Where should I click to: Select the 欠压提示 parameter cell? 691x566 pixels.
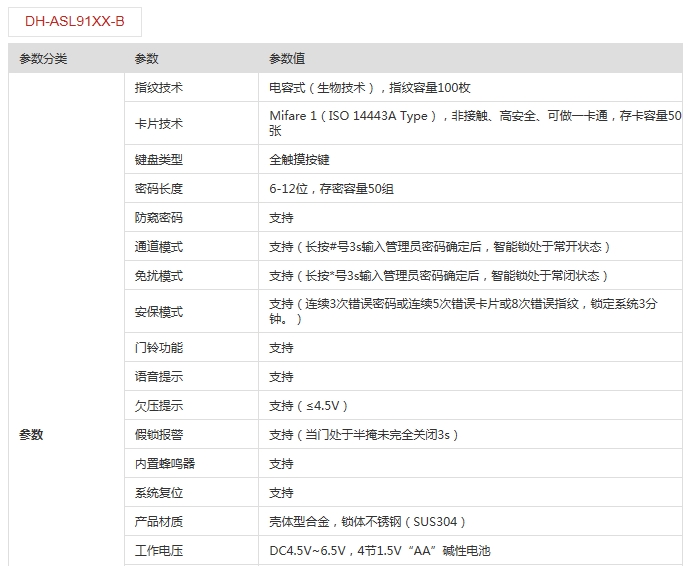[x=192, y=406]
